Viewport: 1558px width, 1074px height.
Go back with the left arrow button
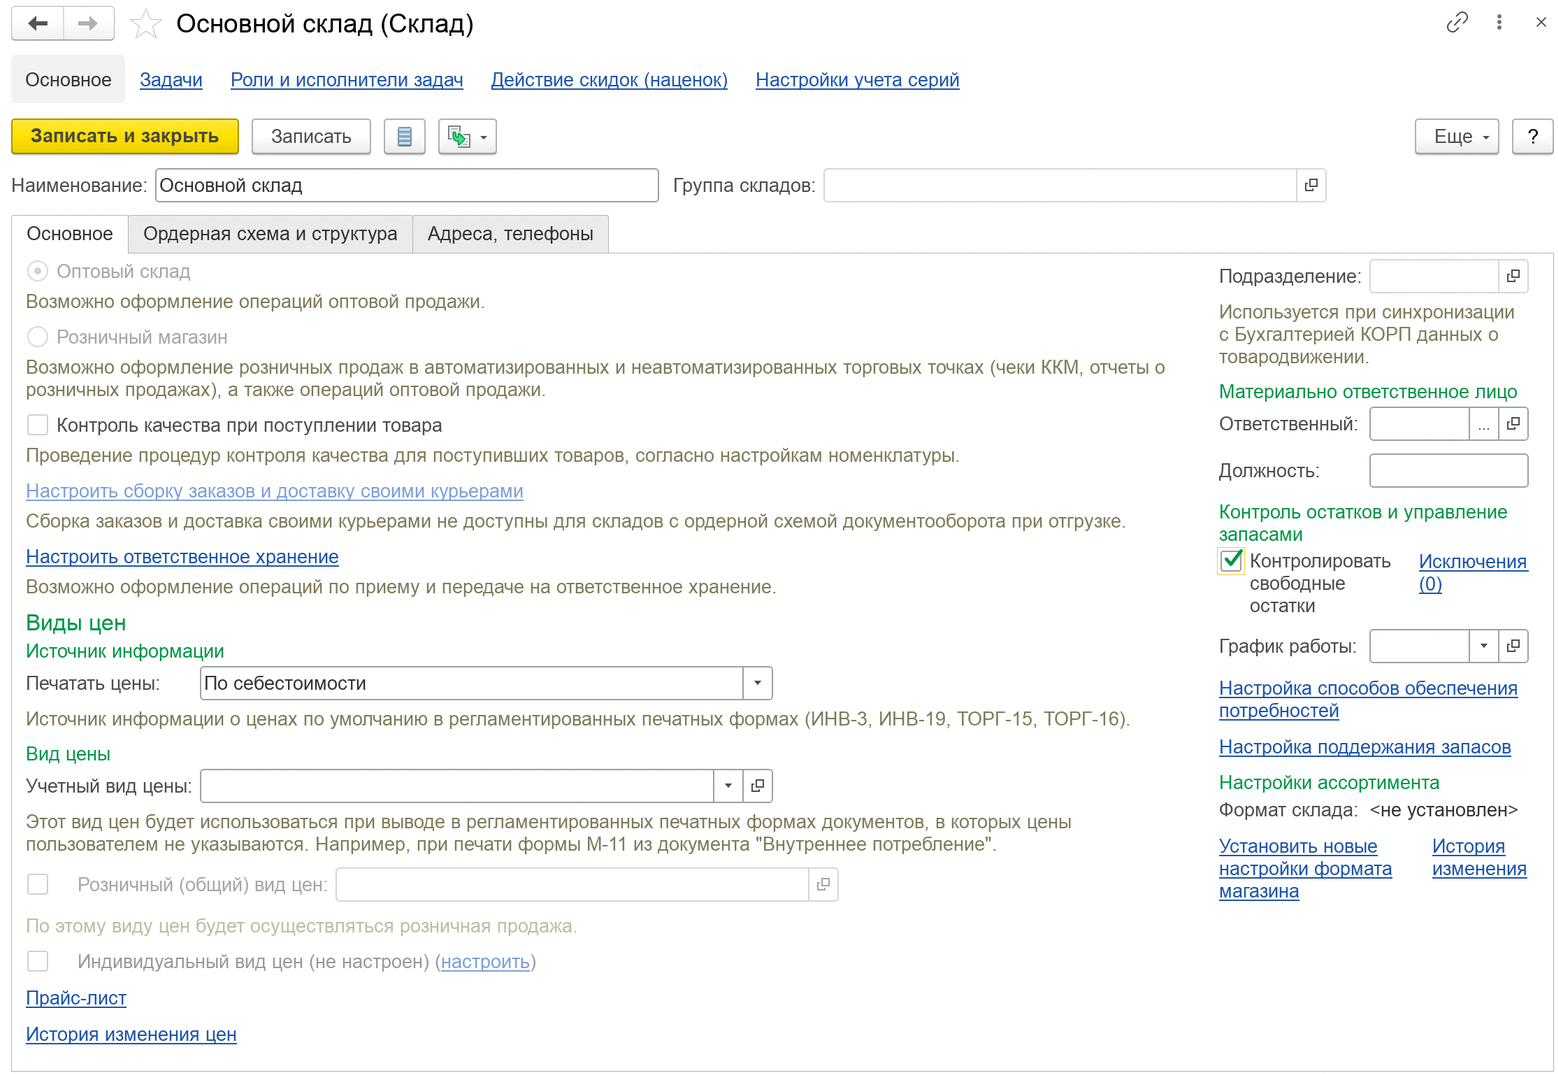(38, 23)
